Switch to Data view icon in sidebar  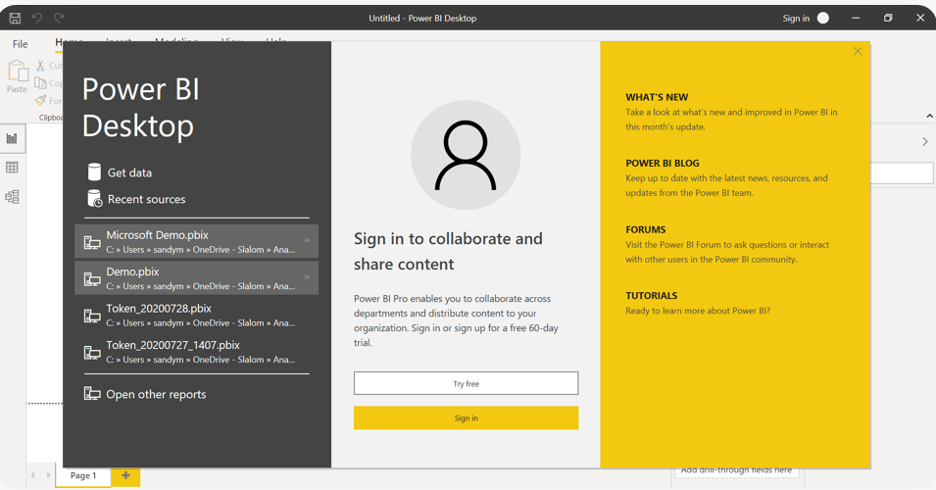[12, 168]
